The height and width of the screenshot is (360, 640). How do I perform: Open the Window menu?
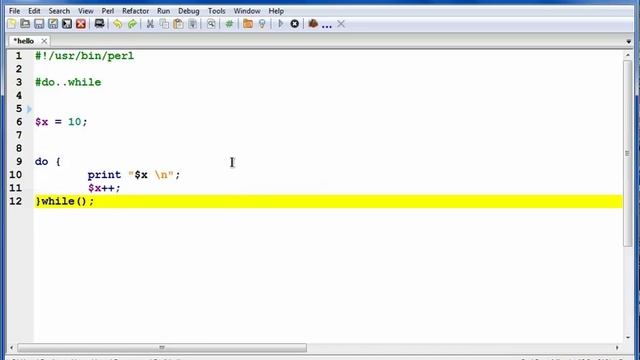pyautogui.click(x=247, y=11)
